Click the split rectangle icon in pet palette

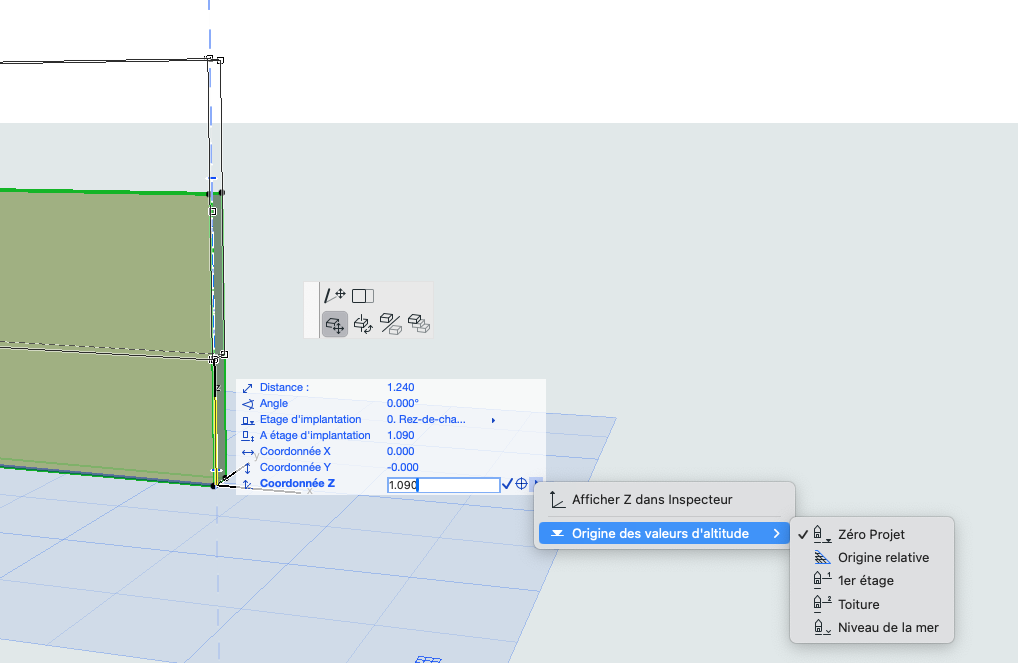[x=363, y=296]
